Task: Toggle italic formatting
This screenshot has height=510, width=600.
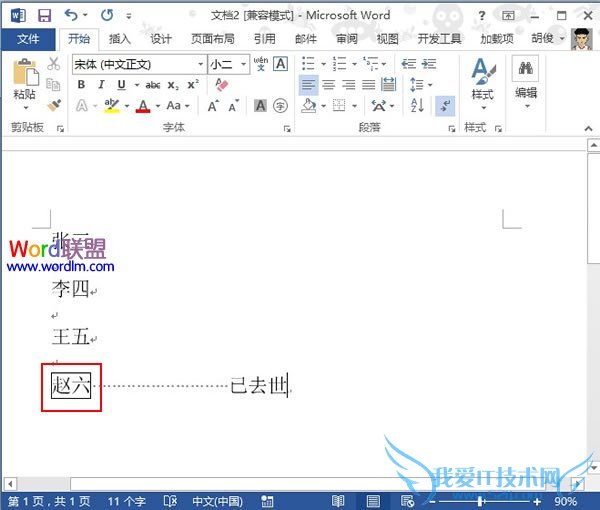Action: [x=101, y=85]
